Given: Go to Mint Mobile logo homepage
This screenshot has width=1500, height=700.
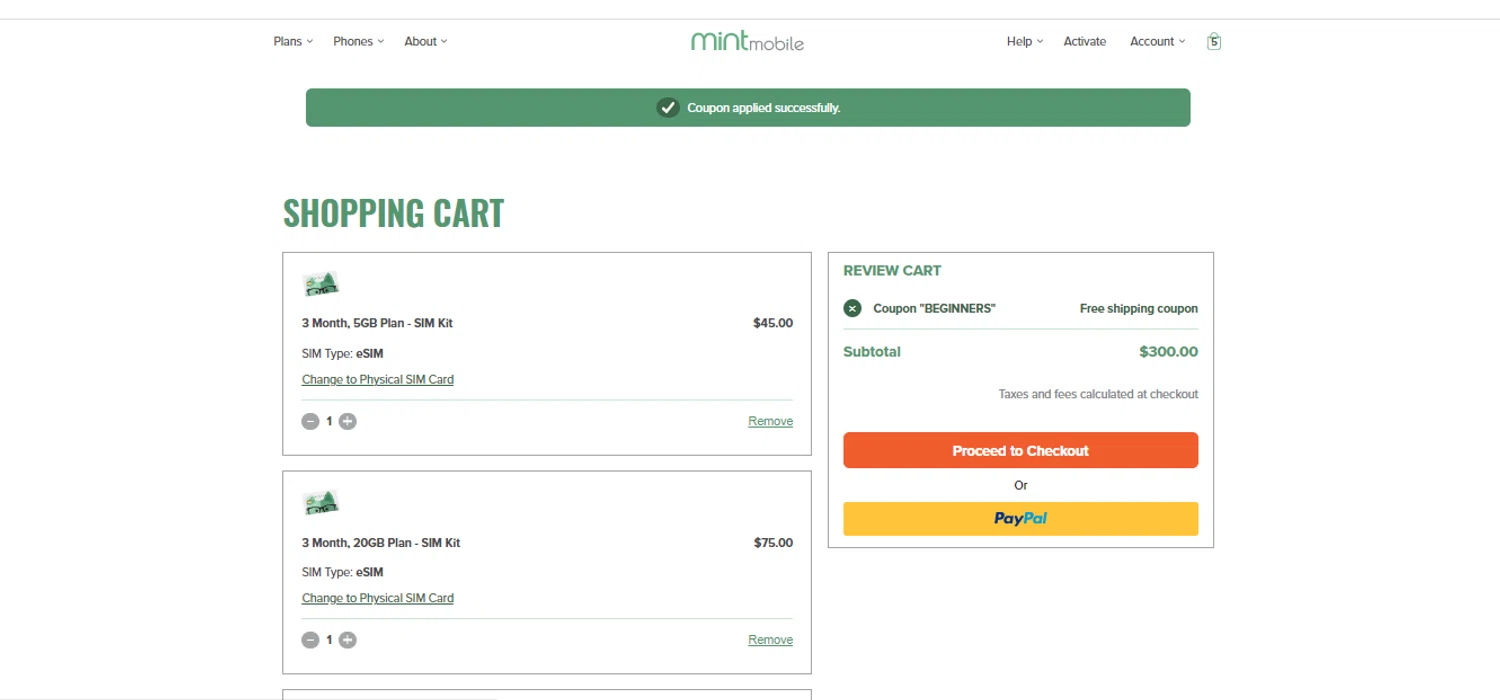Looking at the screenshot, I should click(x=747, y=41).
